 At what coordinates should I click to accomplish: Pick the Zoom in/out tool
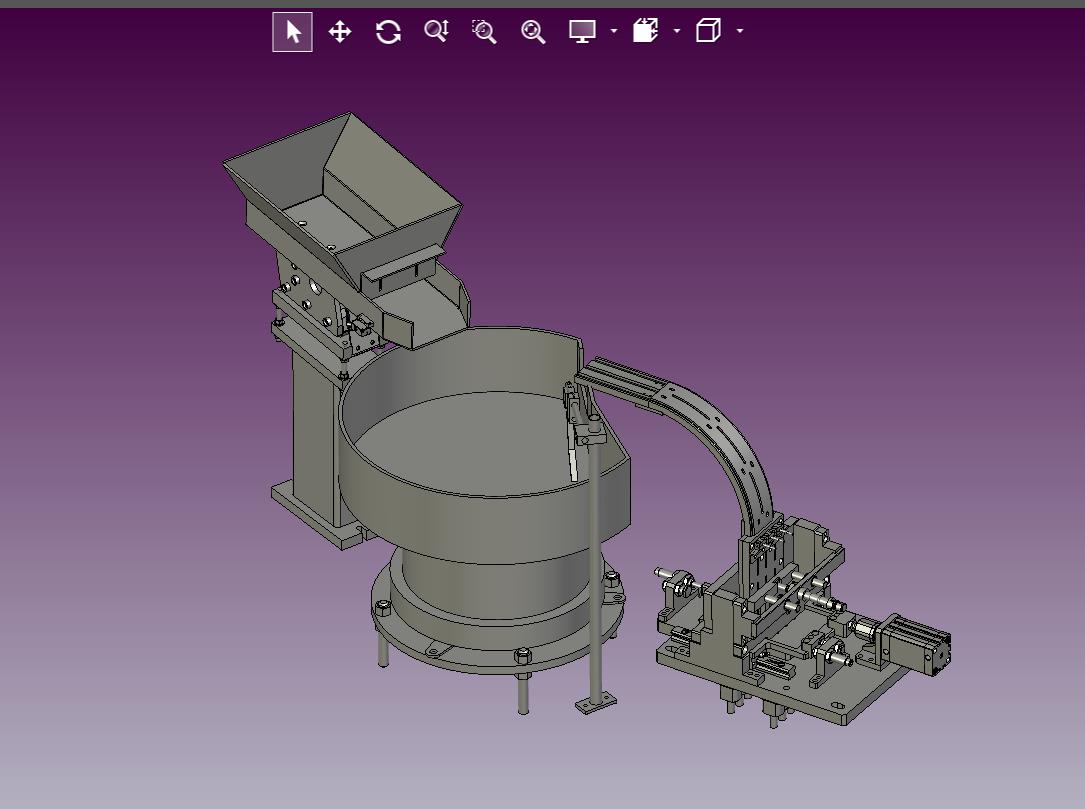click(x=436, y=32)
